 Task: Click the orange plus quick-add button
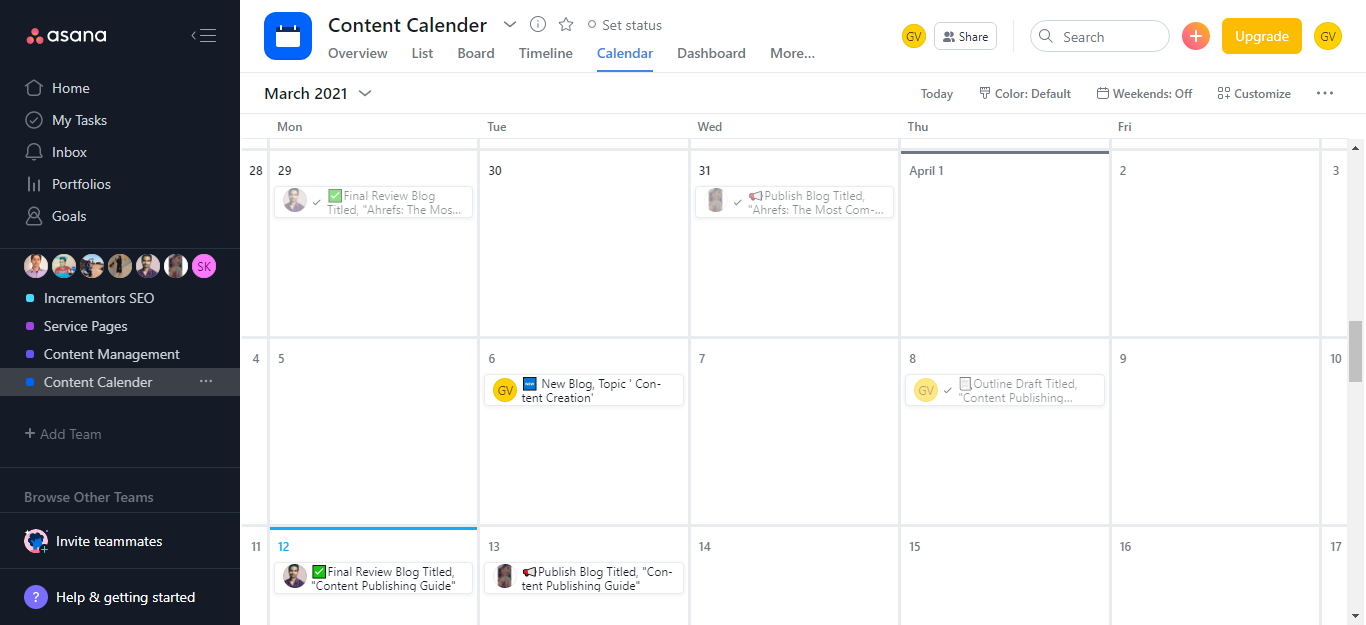click(x=1196, y=36)
